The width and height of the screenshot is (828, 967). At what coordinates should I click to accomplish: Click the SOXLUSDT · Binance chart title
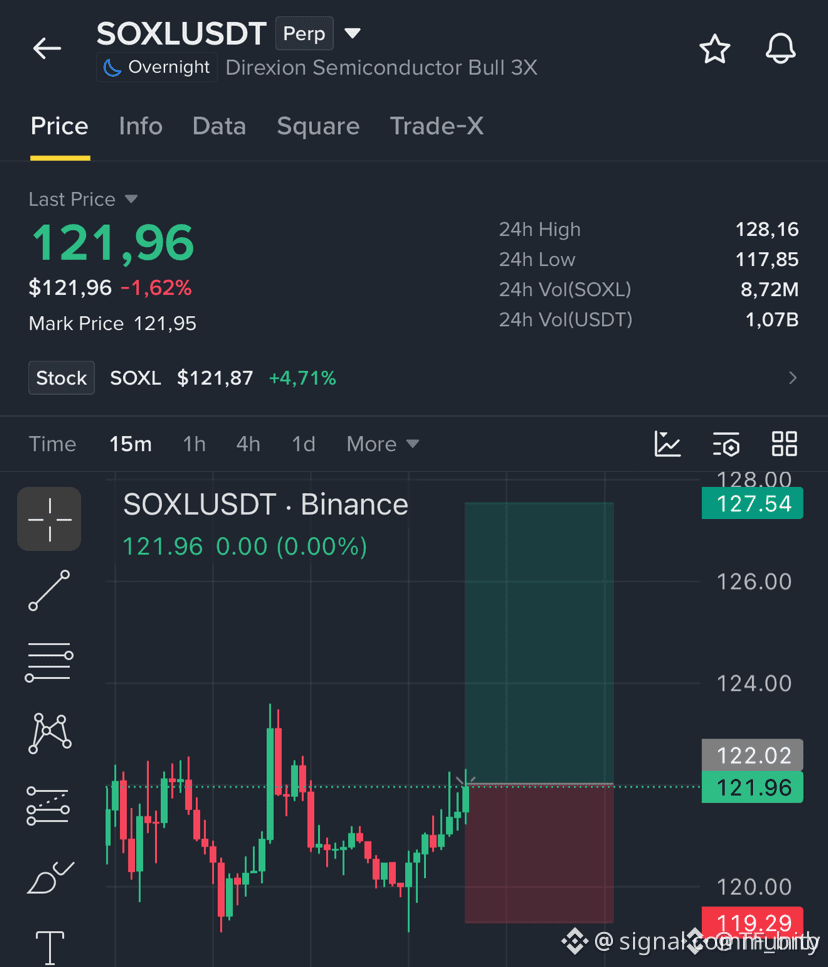266,504
